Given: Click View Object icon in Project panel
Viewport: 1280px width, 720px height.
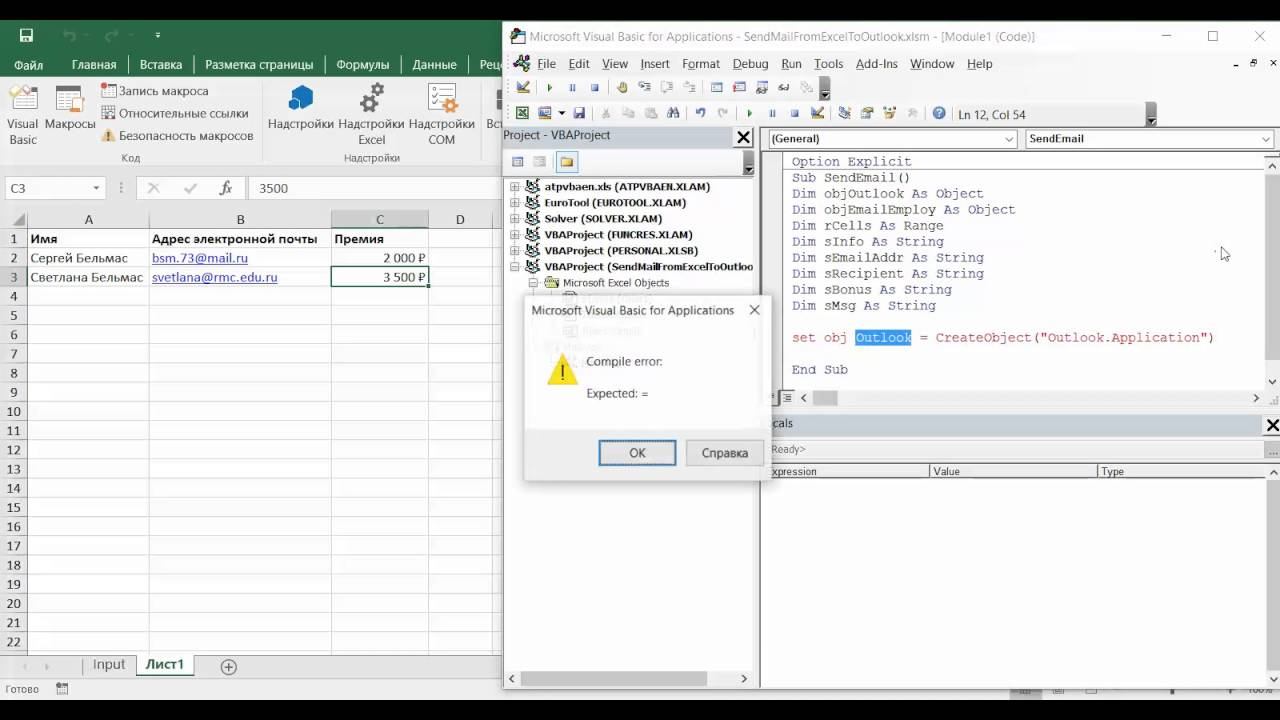Looking at the screenshot, I should [539, 162].
